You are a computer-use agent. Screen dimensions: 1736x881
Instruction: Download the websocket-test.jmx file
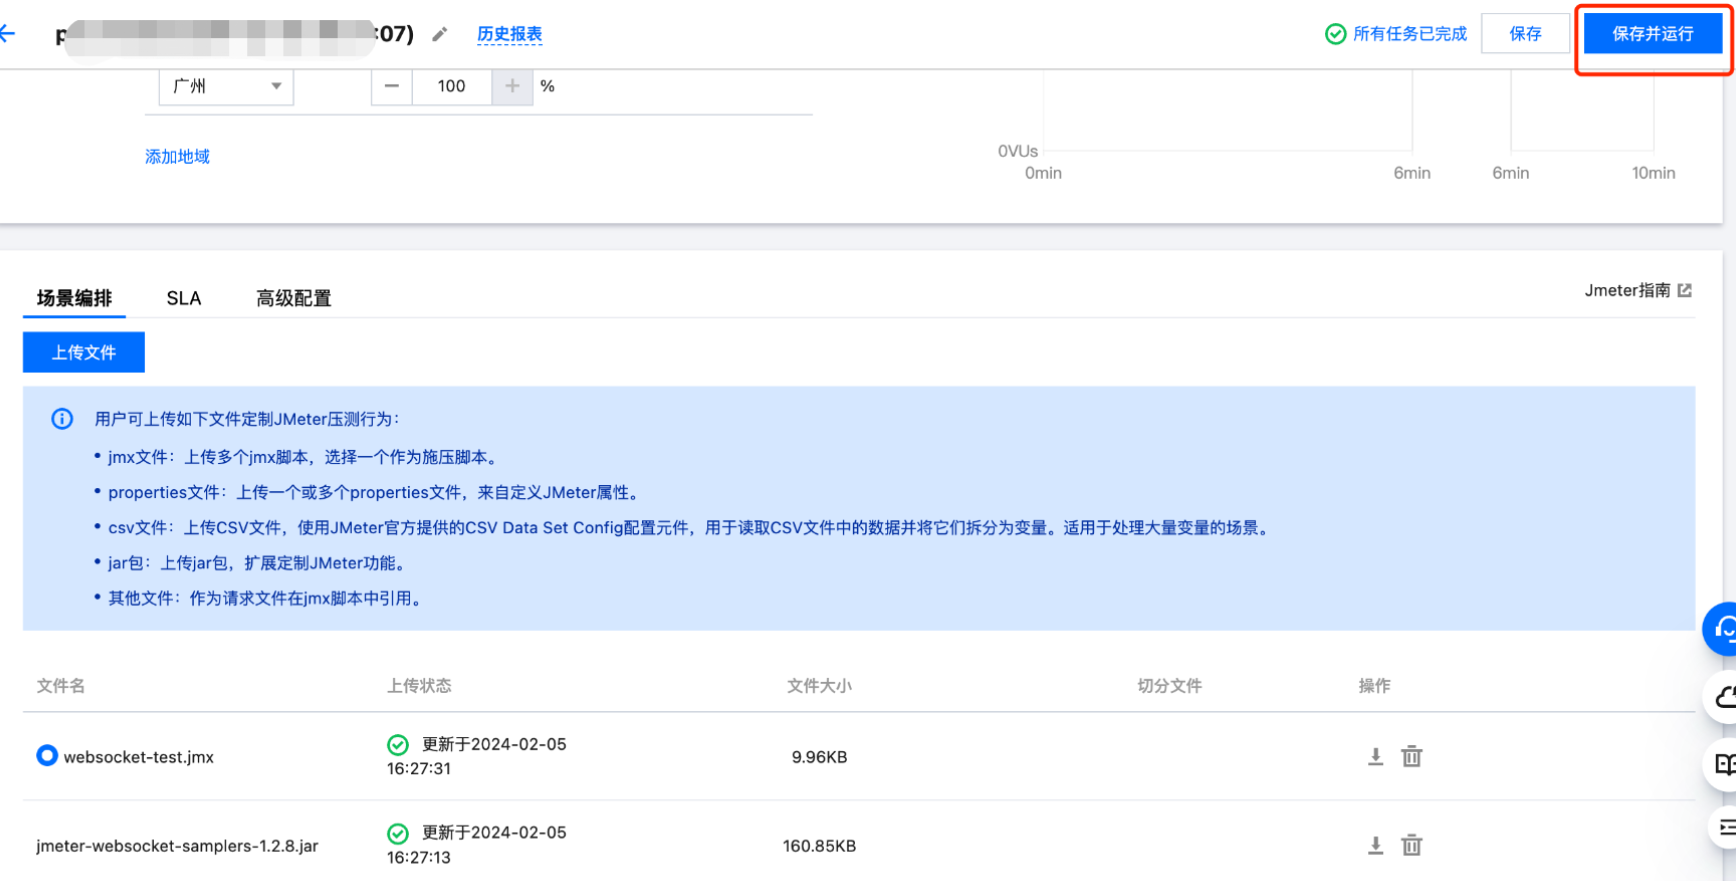[x=1375, y=757]
